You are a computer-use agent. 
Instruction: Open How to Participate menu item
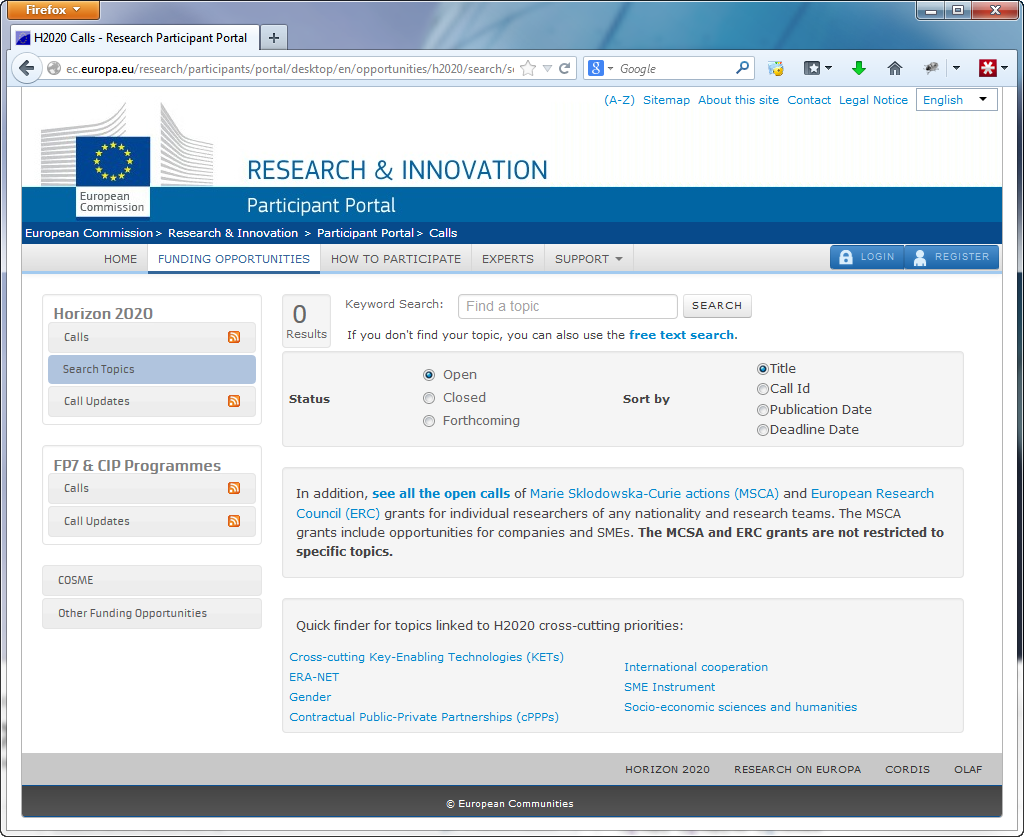coord(396,259)
